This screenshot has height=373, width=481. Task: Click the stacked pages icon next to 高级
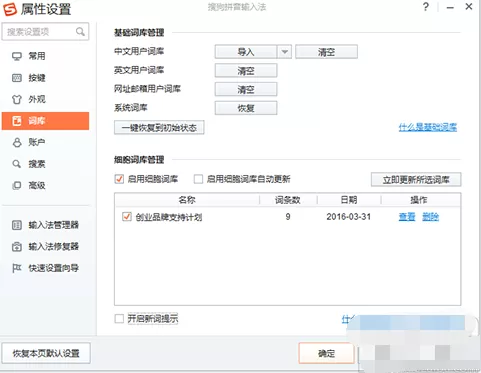point(17,185)
